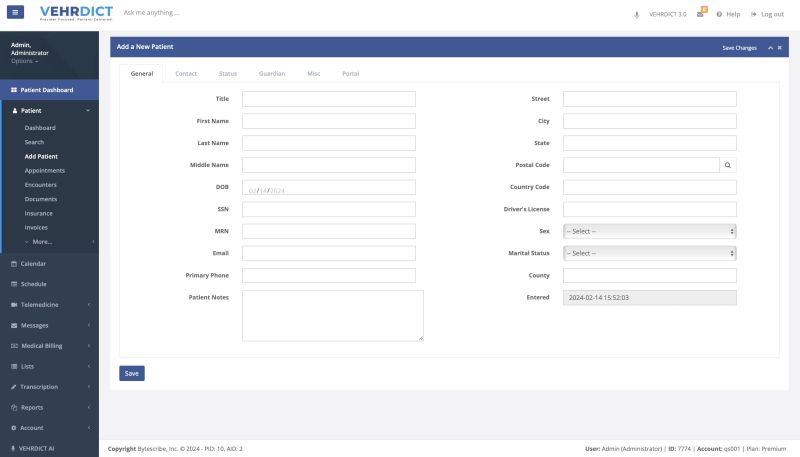Open VEHRDICT AI in sidebar

pyautogui.click(x=37, y=448)
